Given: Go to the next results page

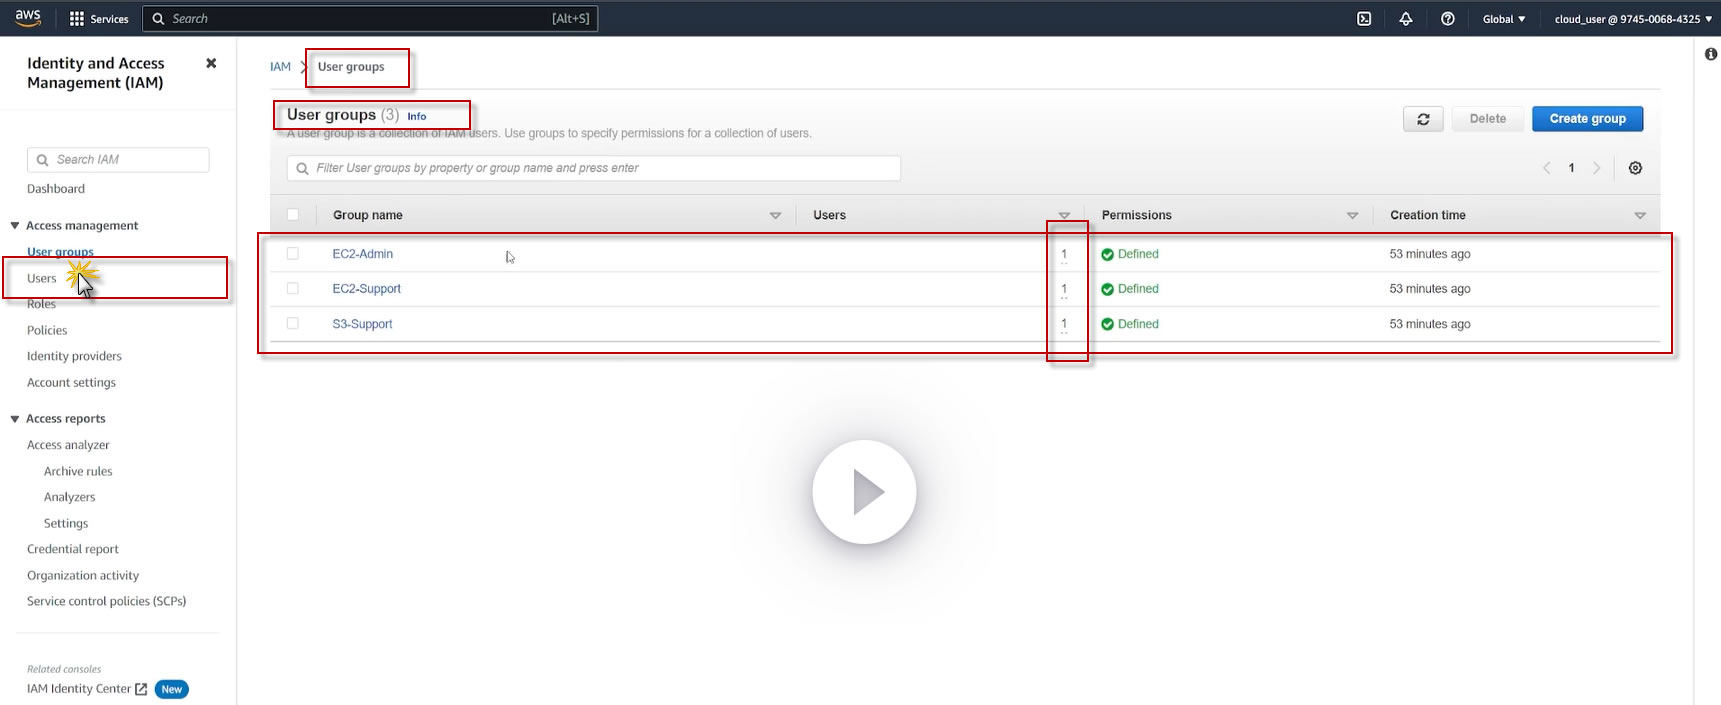Looking at the screenshot, I should 1597,168.
